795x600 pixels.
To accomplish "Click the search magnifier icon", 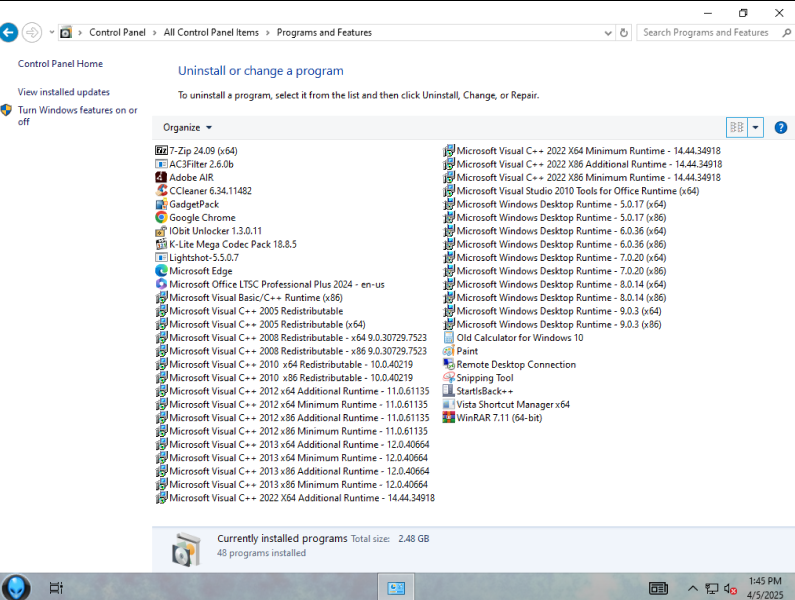I will (786, 32).
